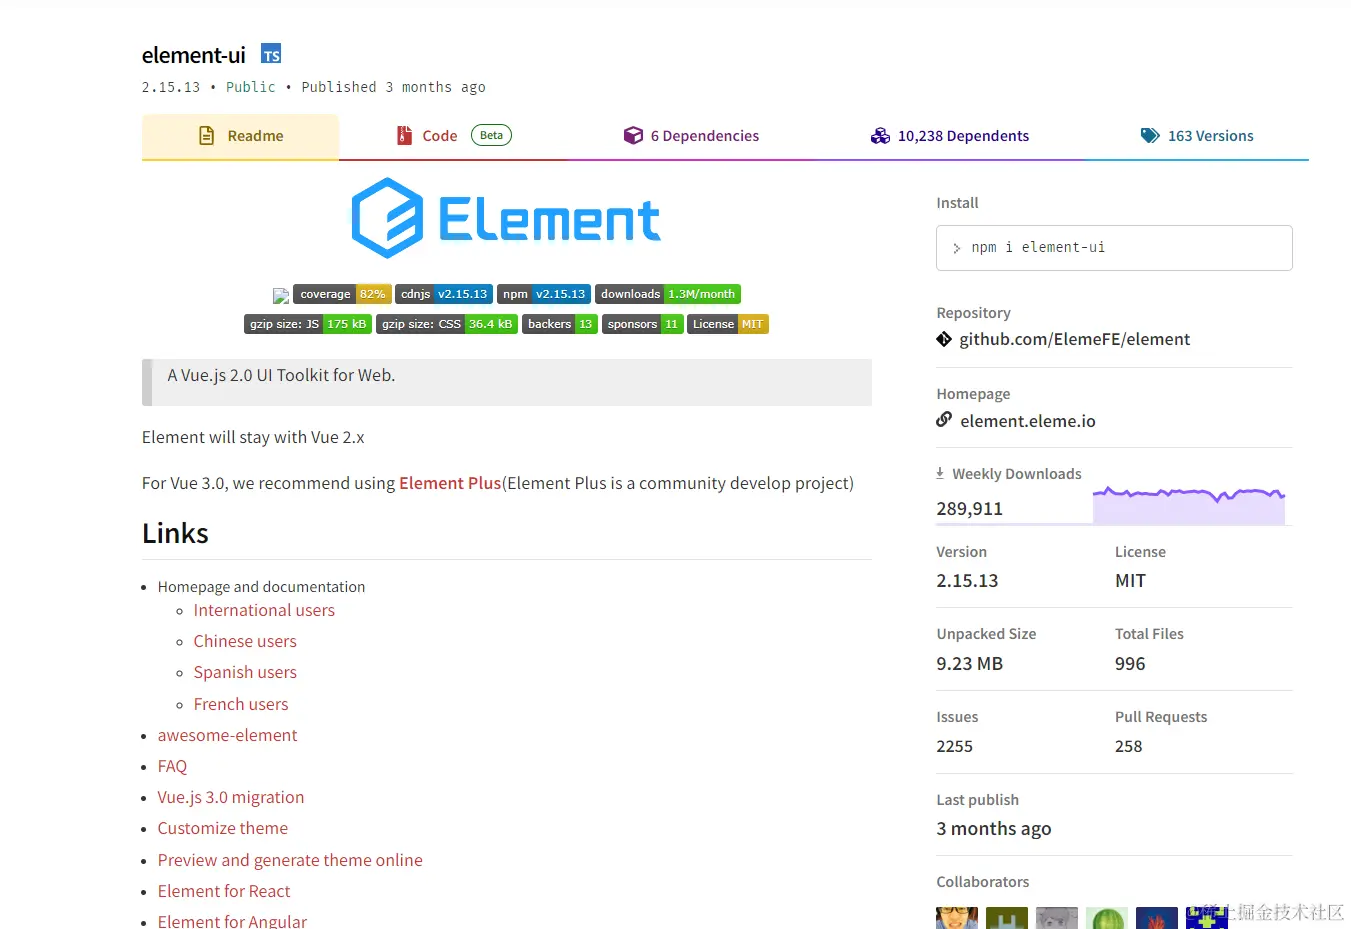Open Preview and generate theme online link
Image resolution: width=1351 pixels, height=929 pixels.
point(290,860)
